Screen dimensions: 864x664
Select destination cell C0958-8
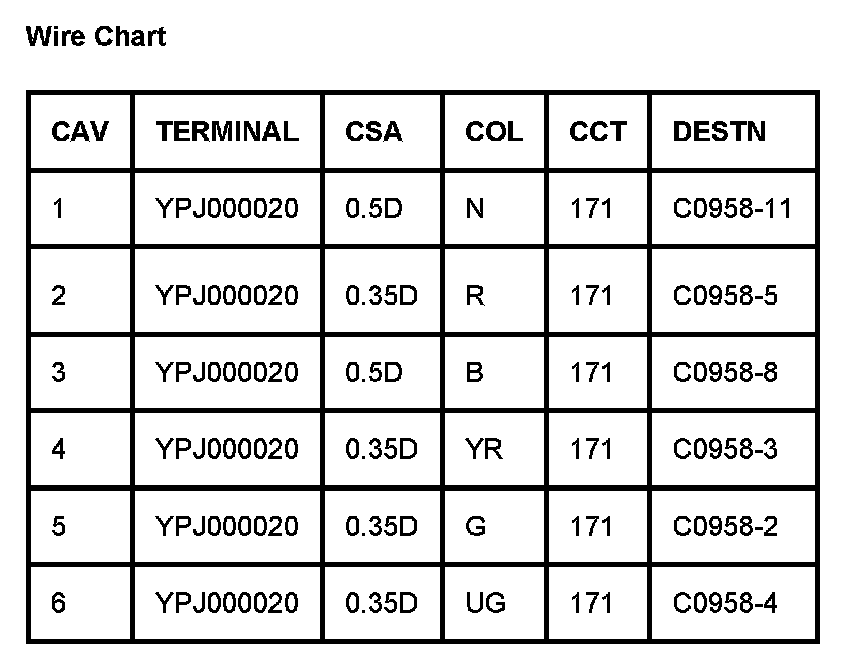(x=725, y=373)
